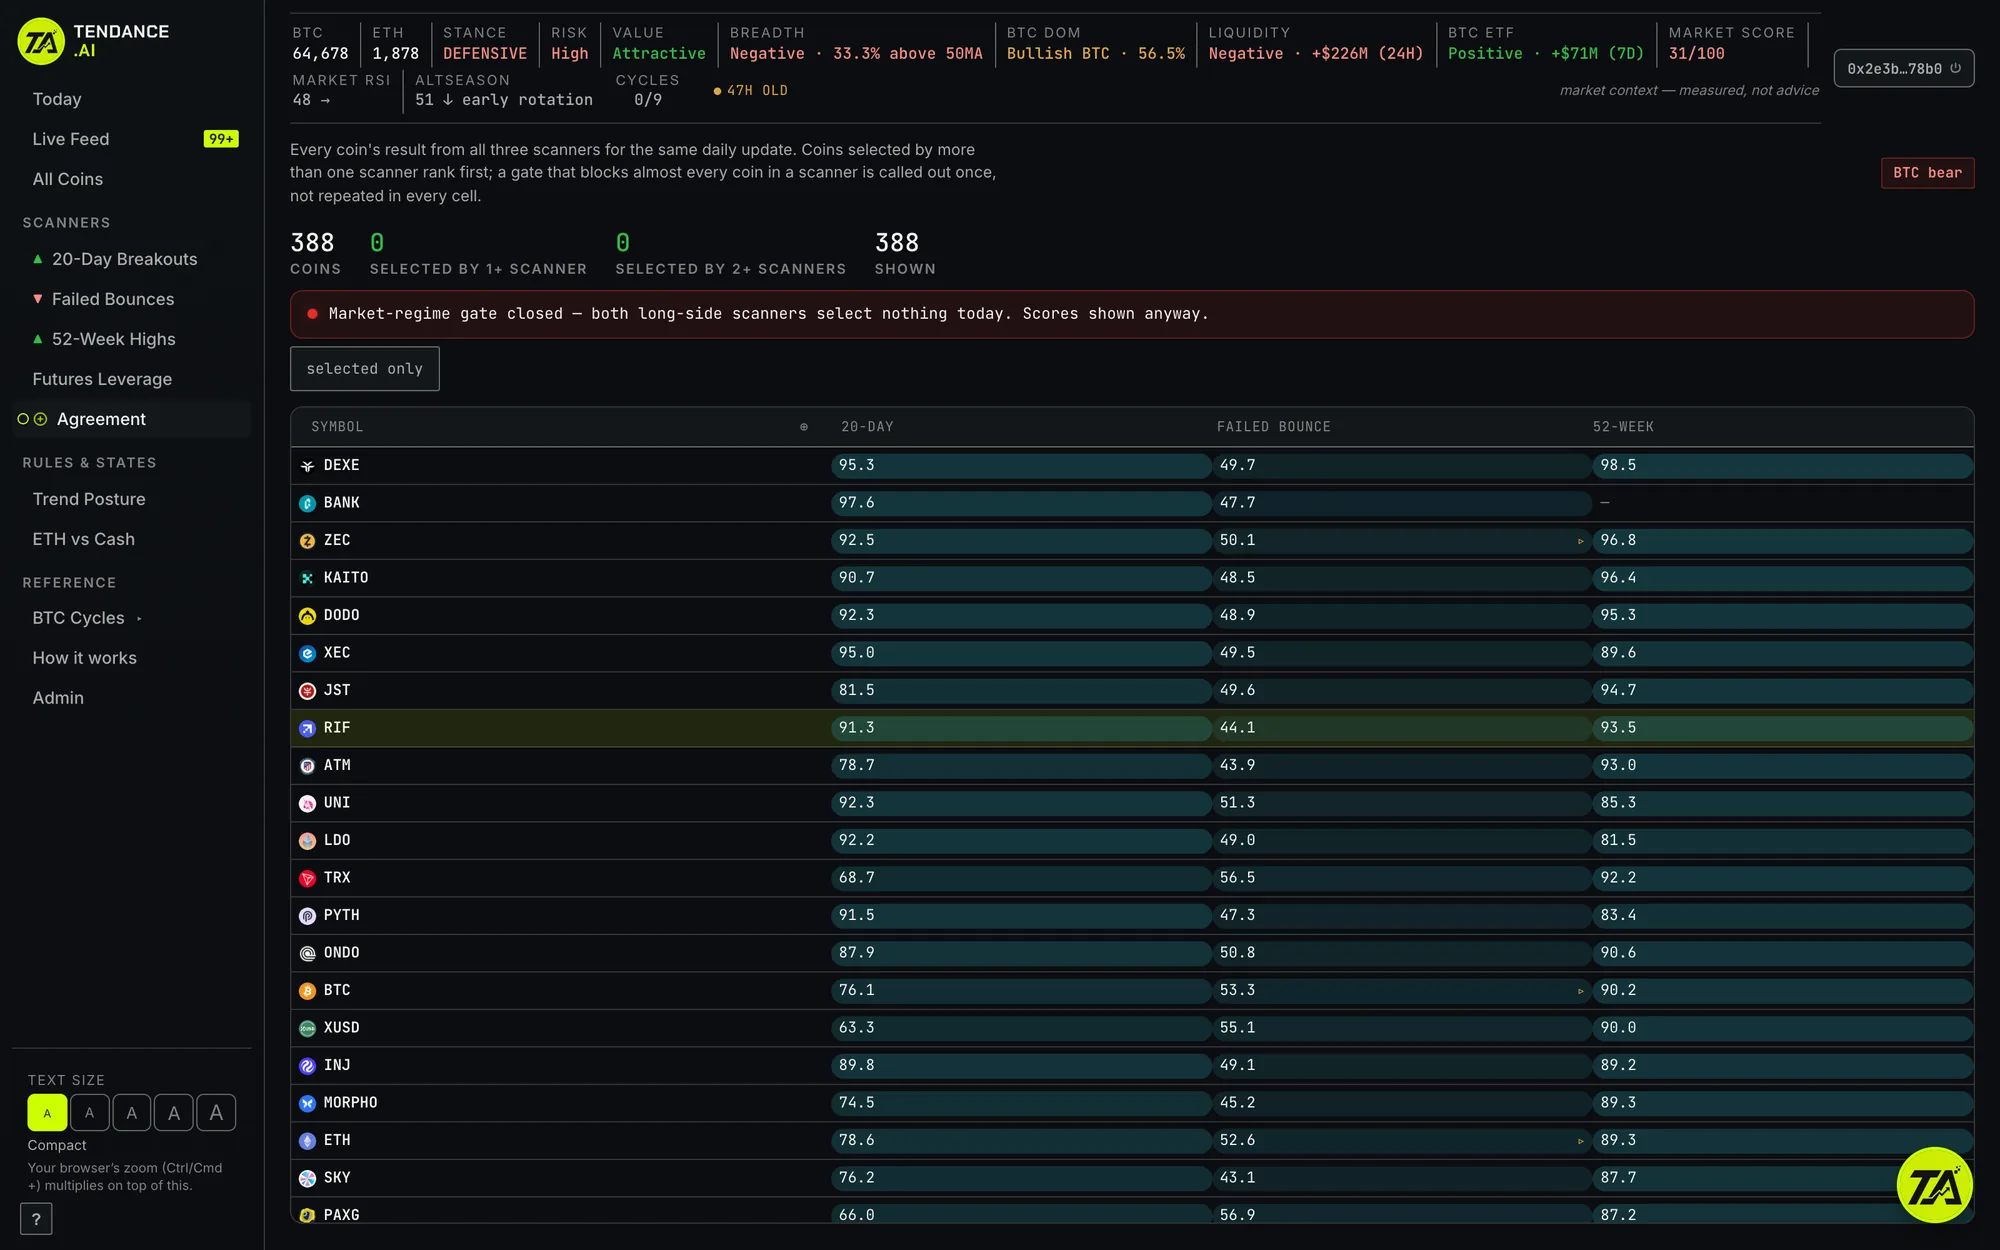Select the fourth text size option
This screenshot has height=1250, width=2000.
tap(174, 1113)
